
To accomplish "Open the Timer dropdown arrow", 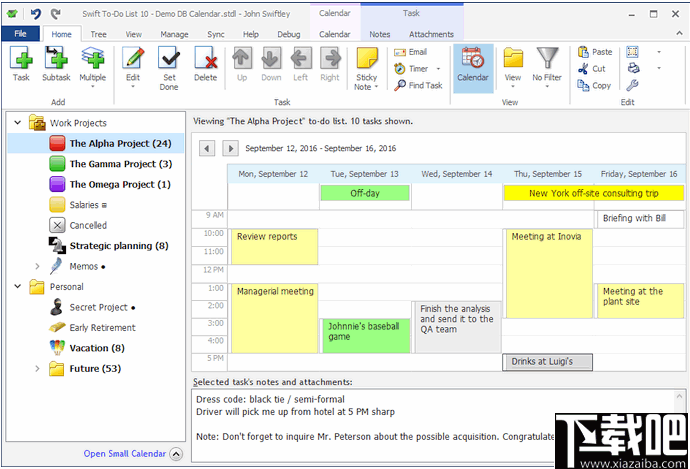I will point(438,69).
